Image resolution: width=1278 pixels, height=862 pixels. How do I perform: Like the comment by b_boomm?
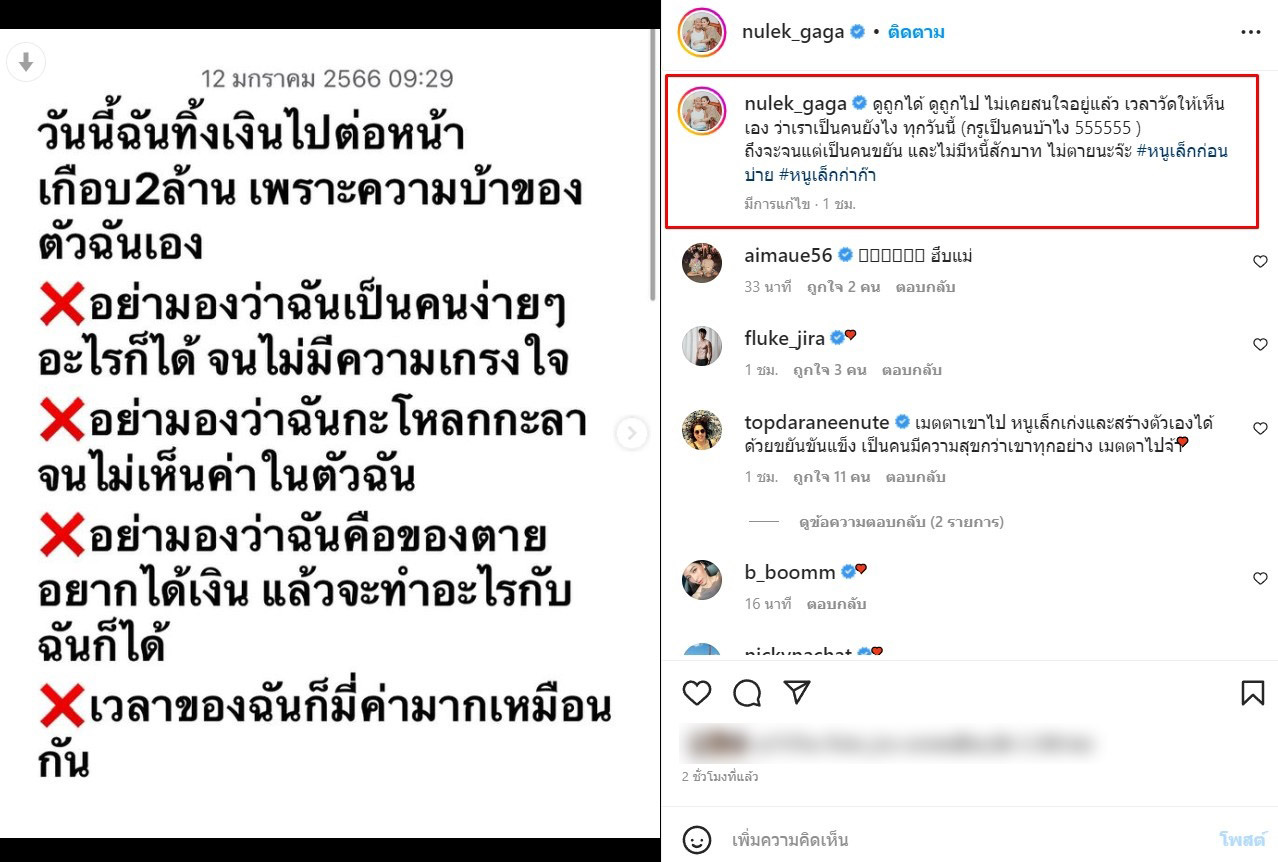coord(1260,578)
